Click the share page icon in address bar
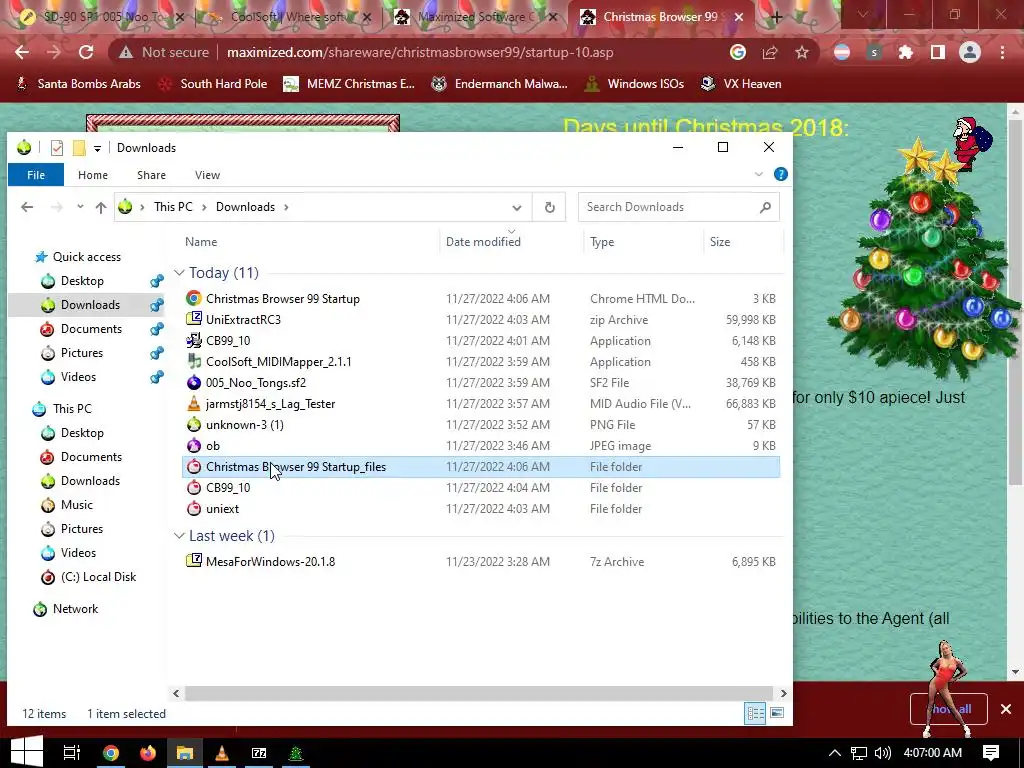Screen dimensions: 1024x768 (770, 52)
